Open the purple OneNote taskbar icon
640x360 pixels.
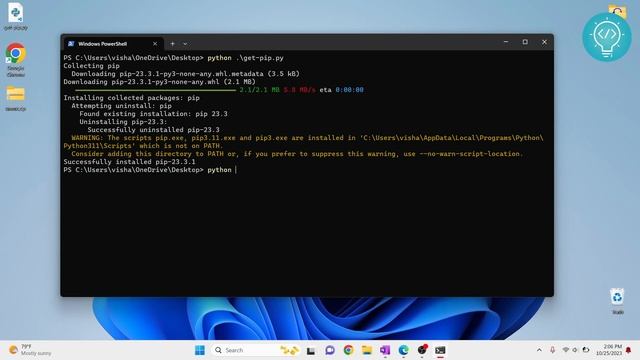tap(385, 350)
